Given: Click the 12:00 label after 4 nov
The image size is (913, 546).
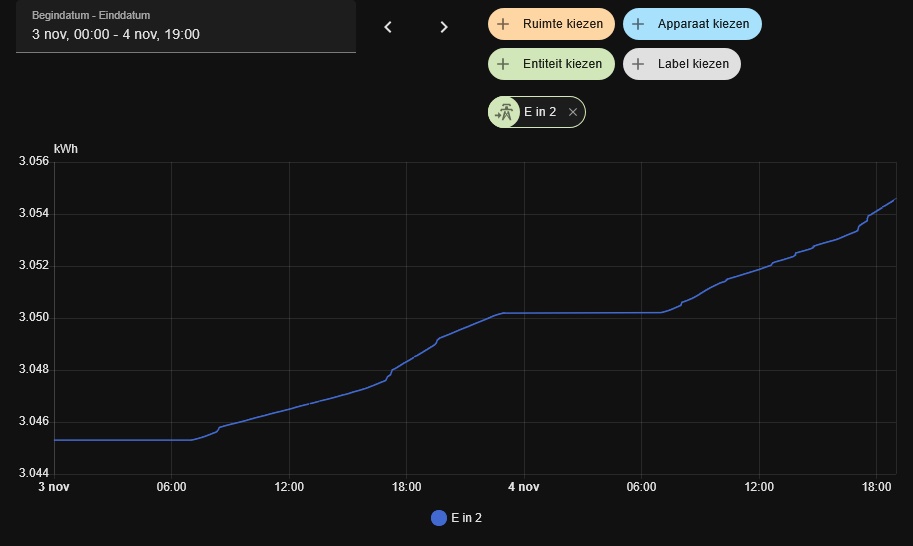Looking at the screenshot, I should click(x=759, y=487).
